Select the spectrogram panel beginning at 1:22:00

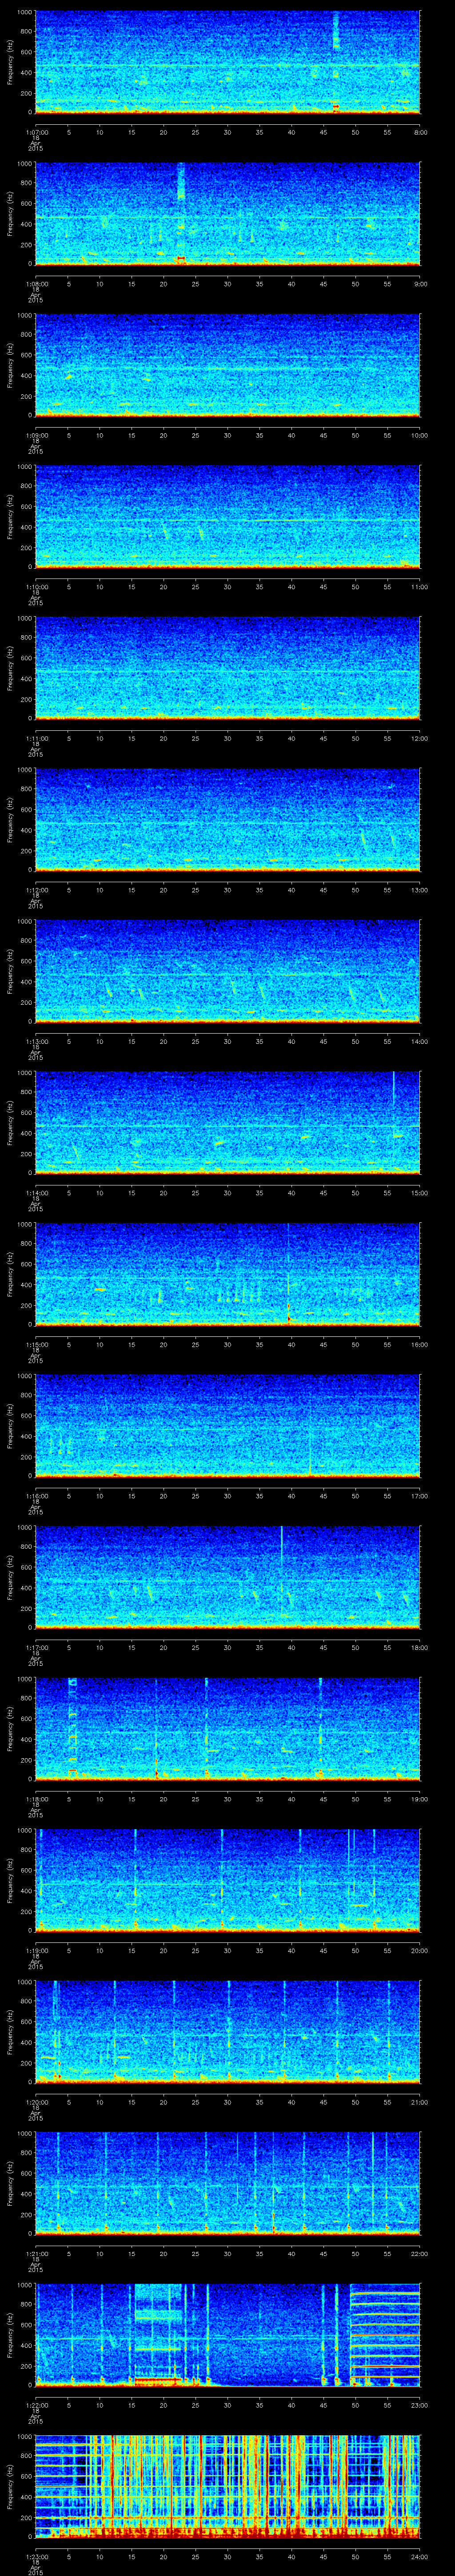tap(227, 2335)
